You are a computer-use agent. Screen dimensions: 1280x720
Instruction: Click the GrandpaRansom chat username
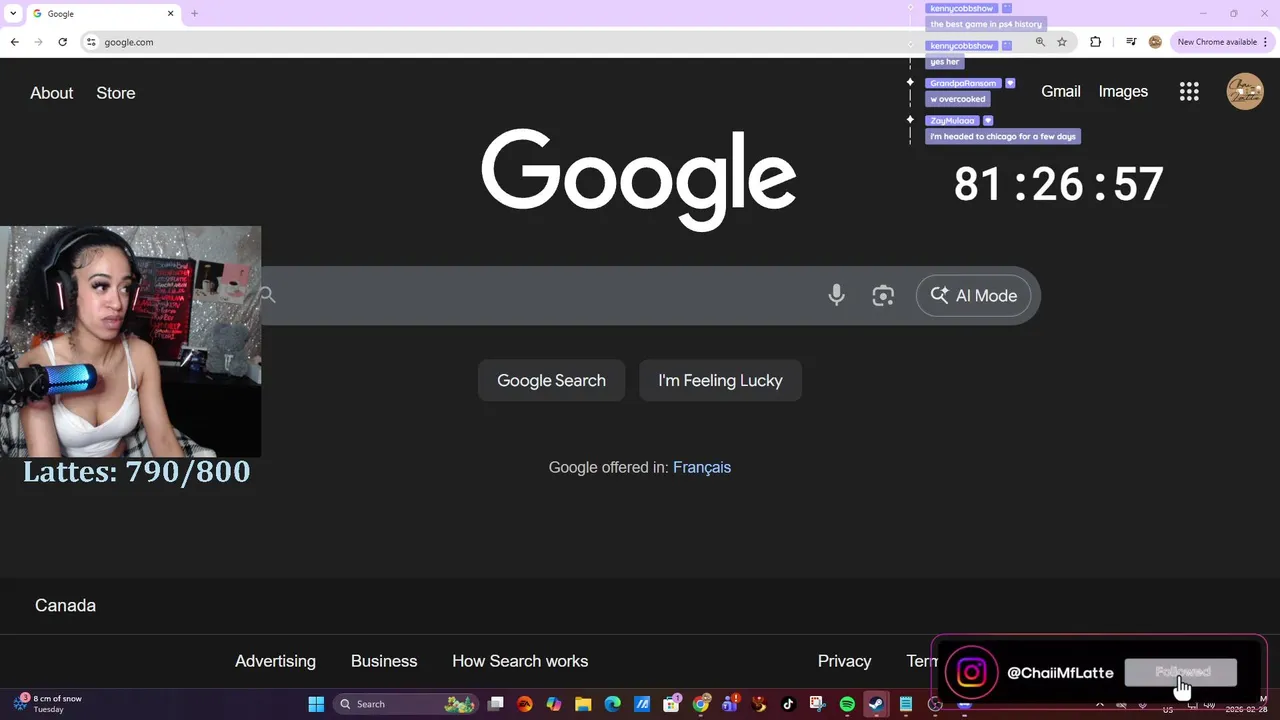tap(963, 83)
